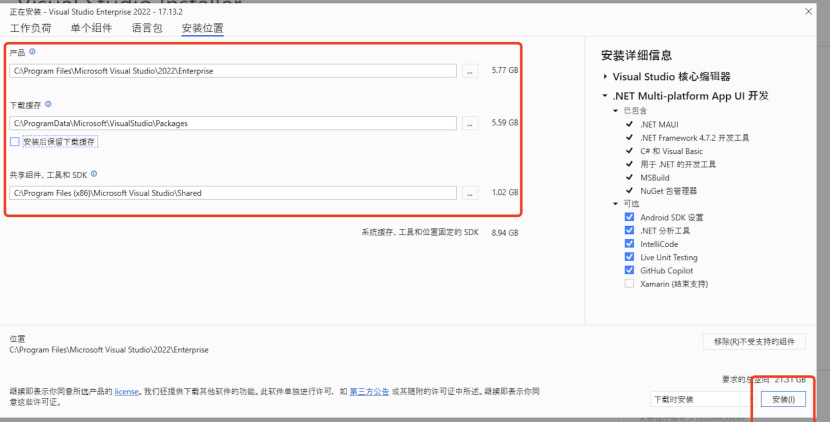Click the 1.02 GB size value
The height and width of the screenshot is (422, 830).
pyautogui.click(x=504, y=192)
